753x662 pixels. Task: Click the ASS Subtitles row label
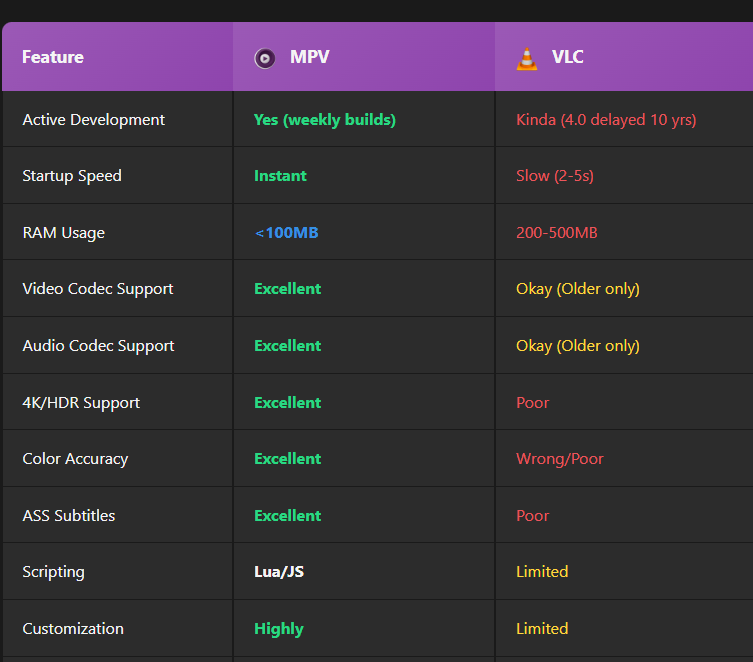pyautogui.click(x=69, y=516)
